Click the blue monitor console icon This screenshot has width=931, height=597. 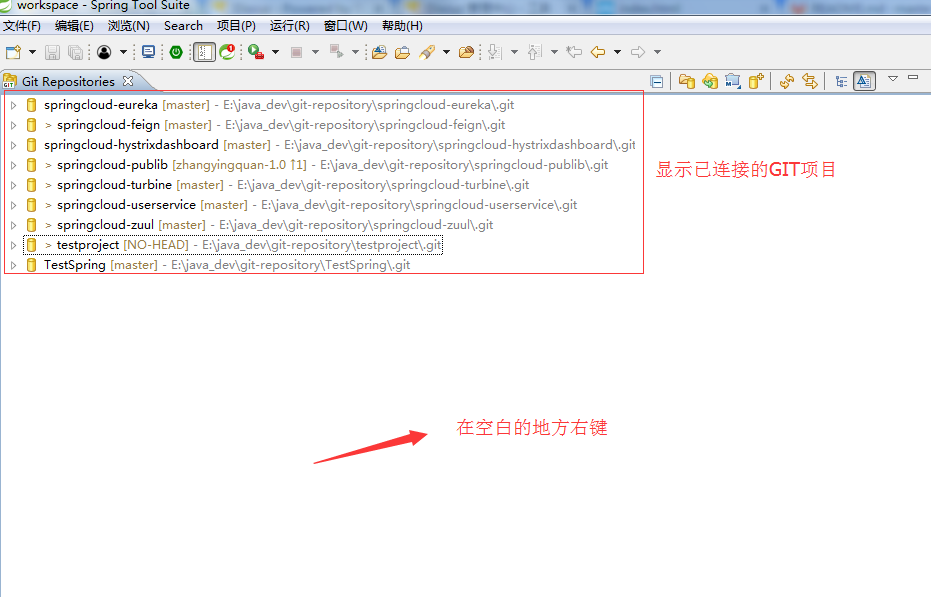coord(148,52)
